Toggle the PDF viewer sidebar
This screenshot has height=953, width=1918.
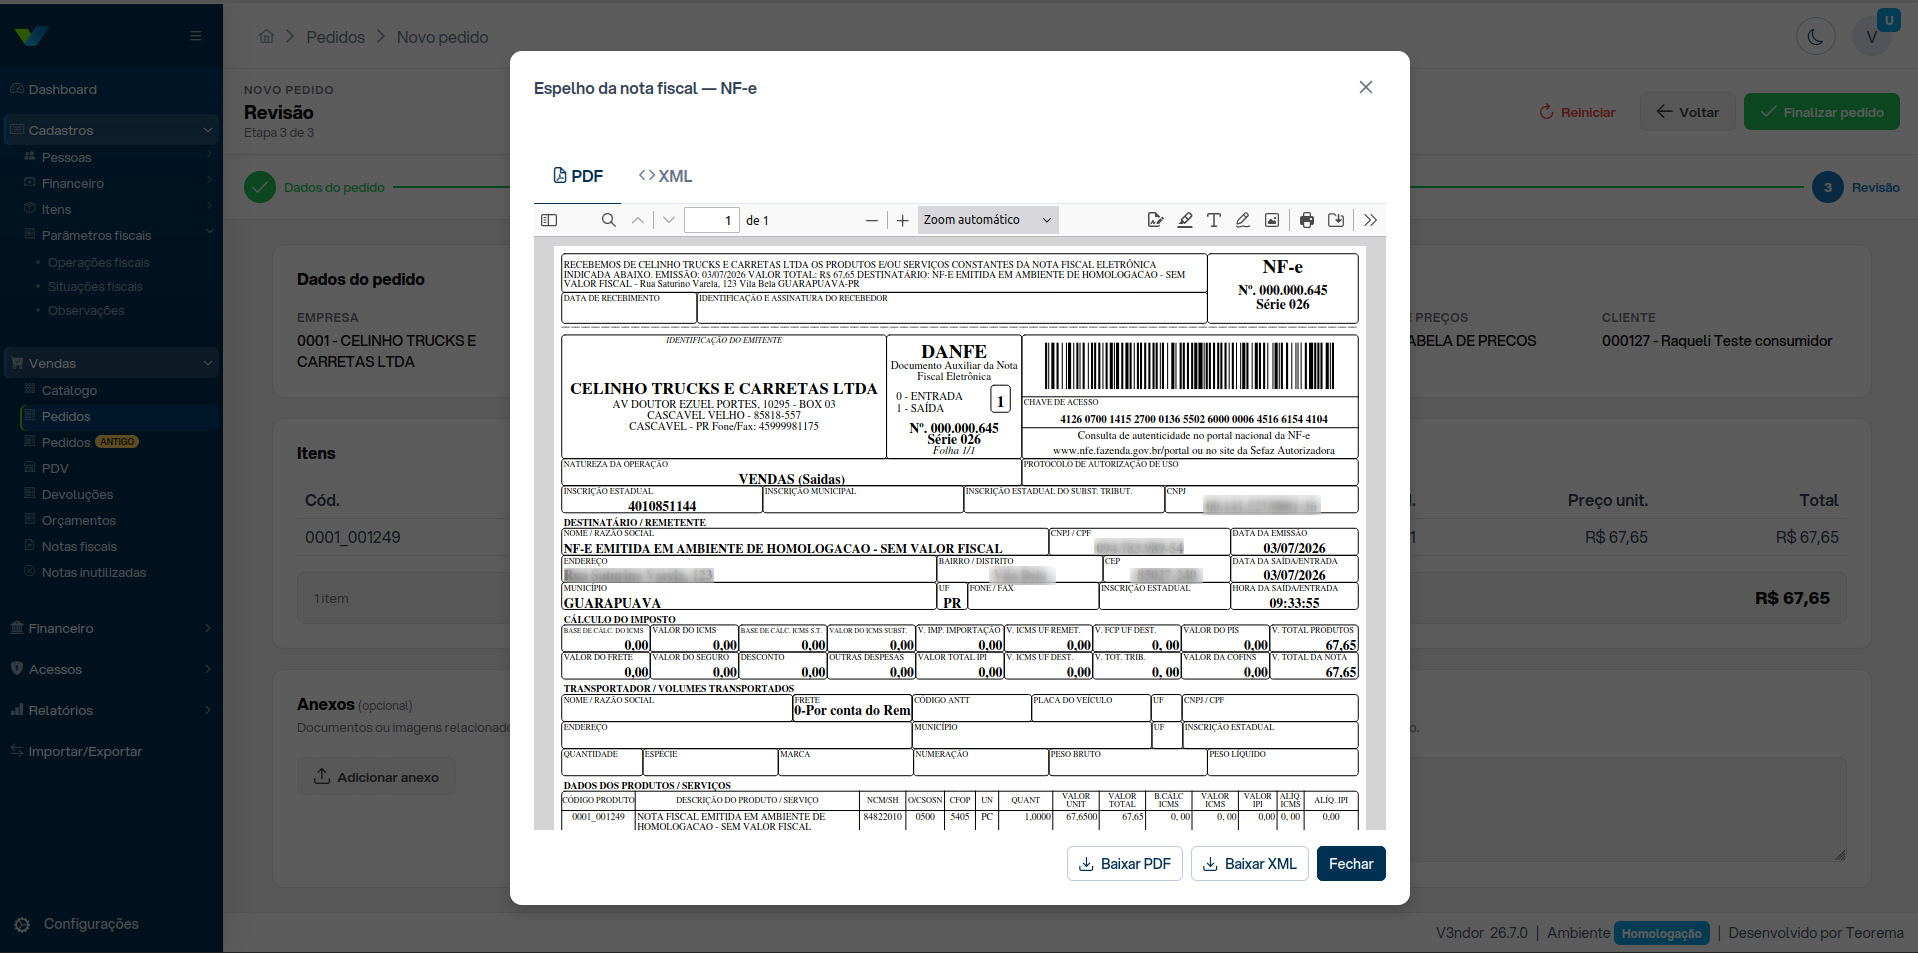[x=549, y=220]
